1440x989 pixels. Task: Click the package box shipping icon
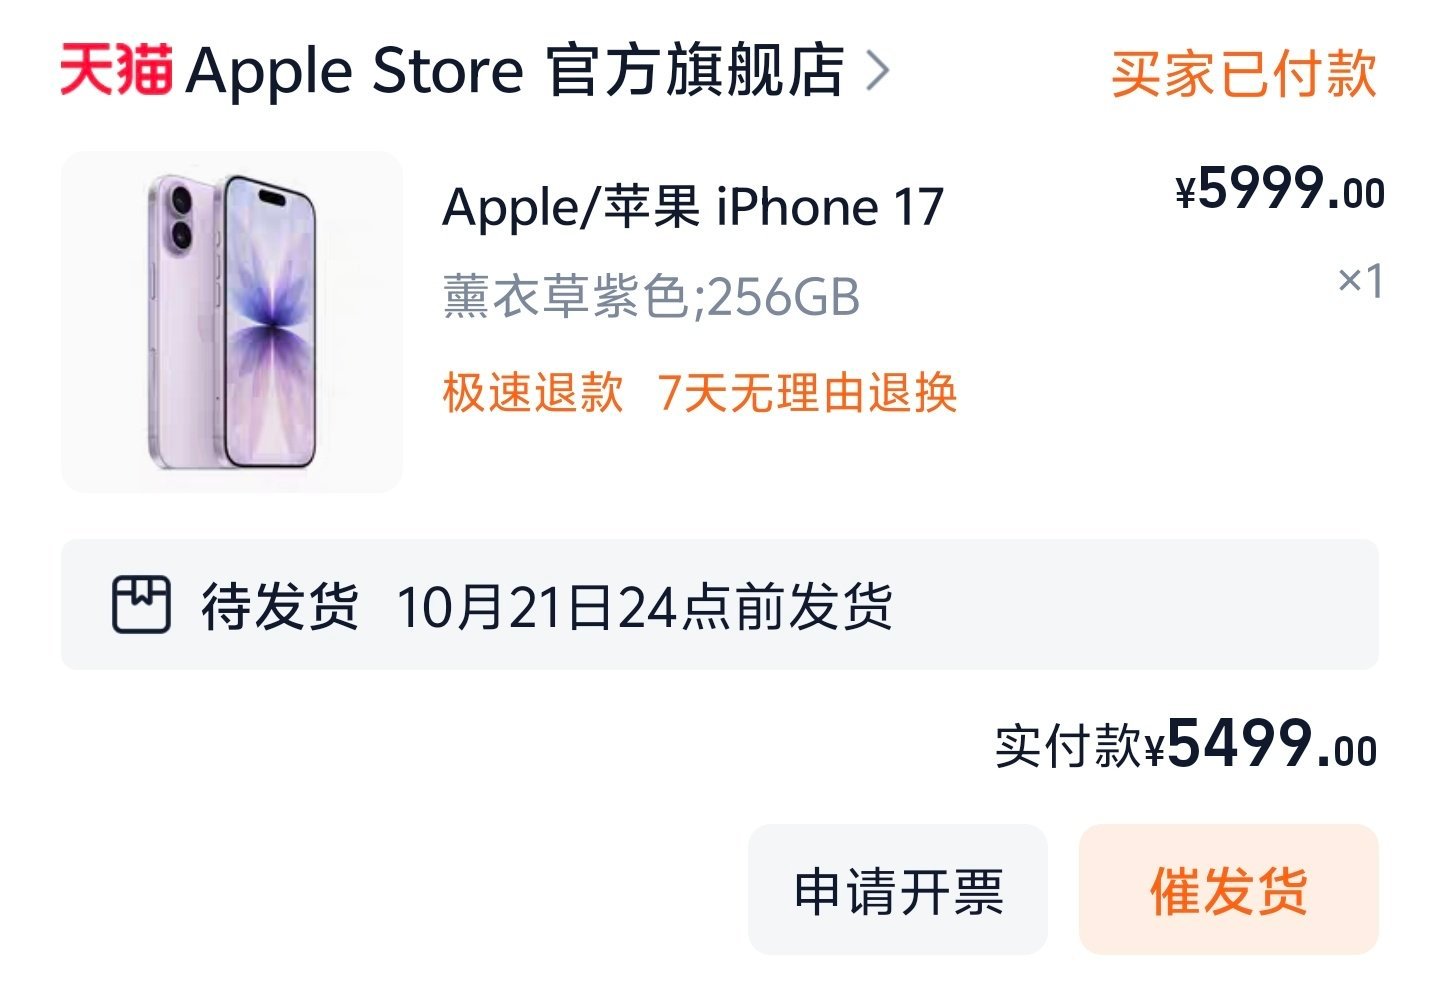(x=140, y=604)
